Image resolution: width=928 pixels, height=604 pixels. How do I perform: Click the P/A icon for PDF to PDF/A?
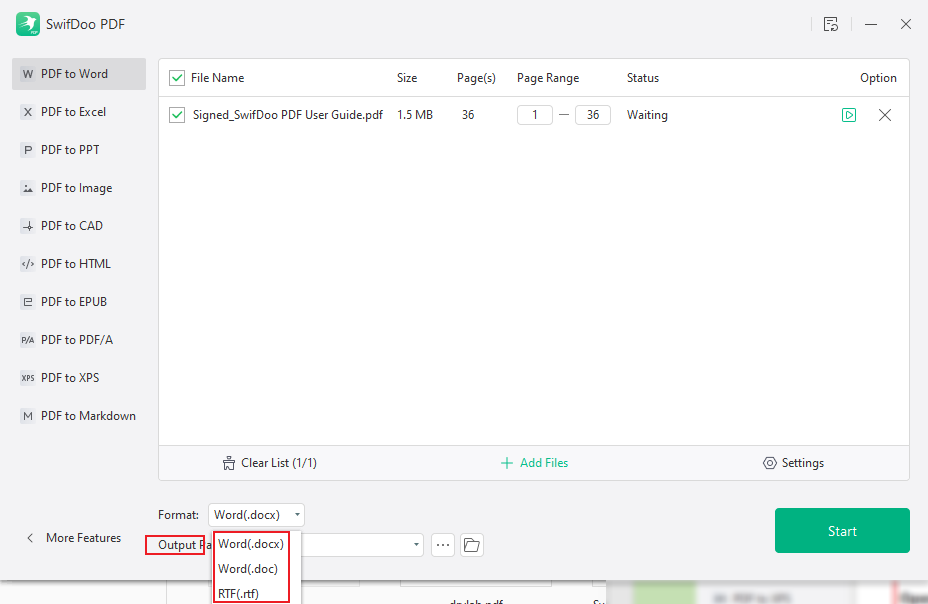pyautogui.click(x=28, y=340)
